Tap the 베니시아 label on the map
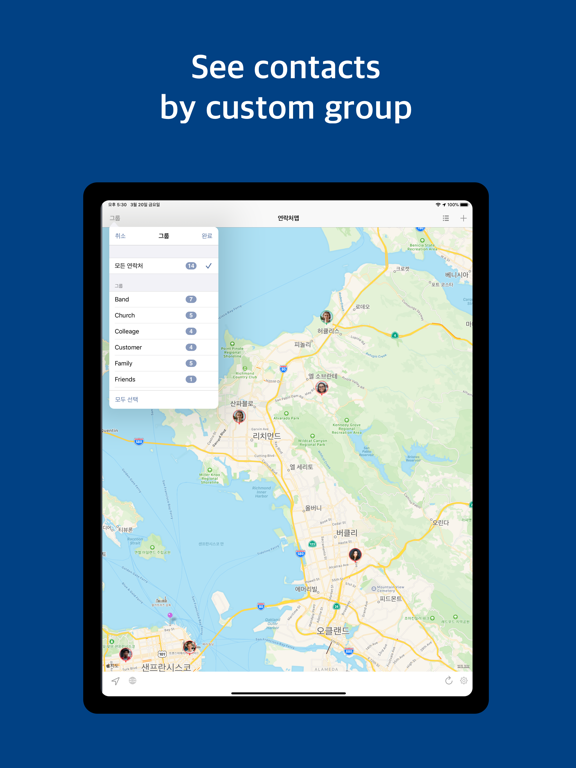 [x=457, y=275]
